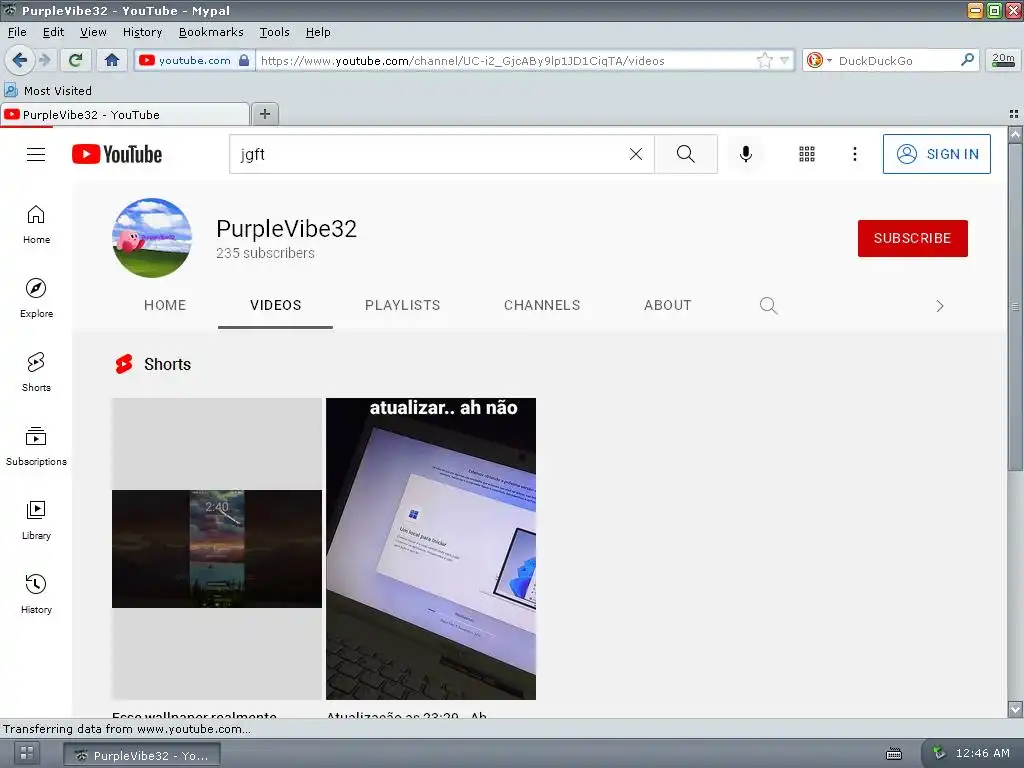Switch to the PLAYLISTS tab

402,306
